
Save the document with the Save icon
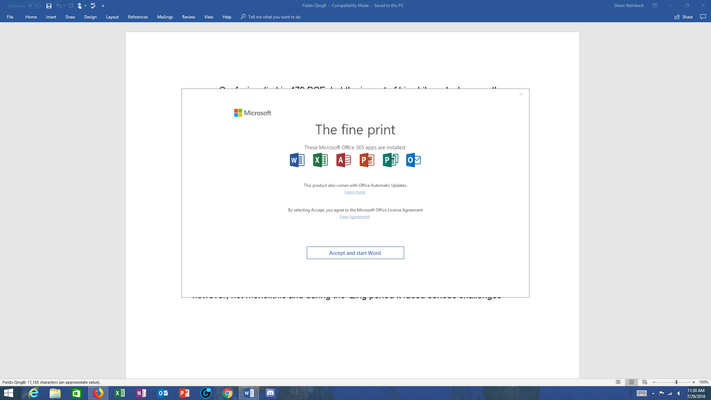[49, 6]
